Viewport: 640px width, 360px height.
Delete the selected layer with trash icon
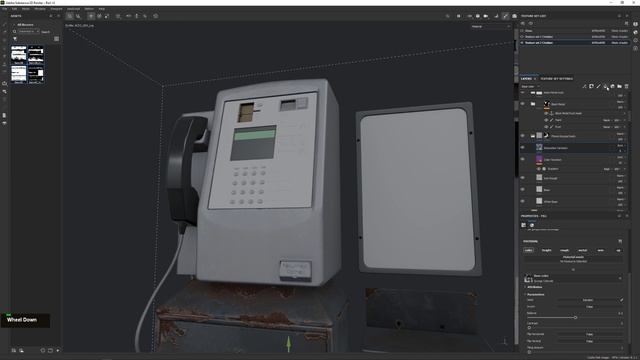(x=627, y=86)
